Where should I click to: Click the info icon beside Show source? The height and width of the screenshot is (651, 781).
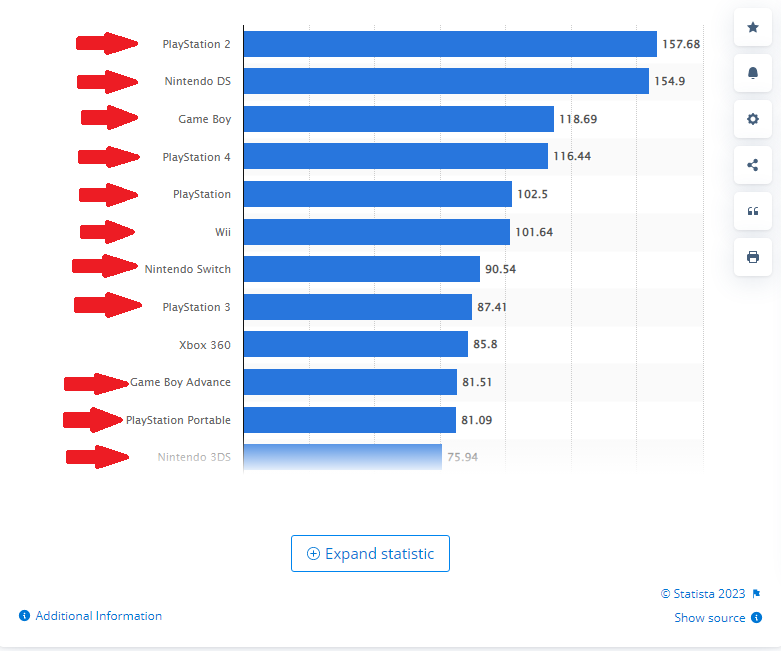[x=757, y=618]
